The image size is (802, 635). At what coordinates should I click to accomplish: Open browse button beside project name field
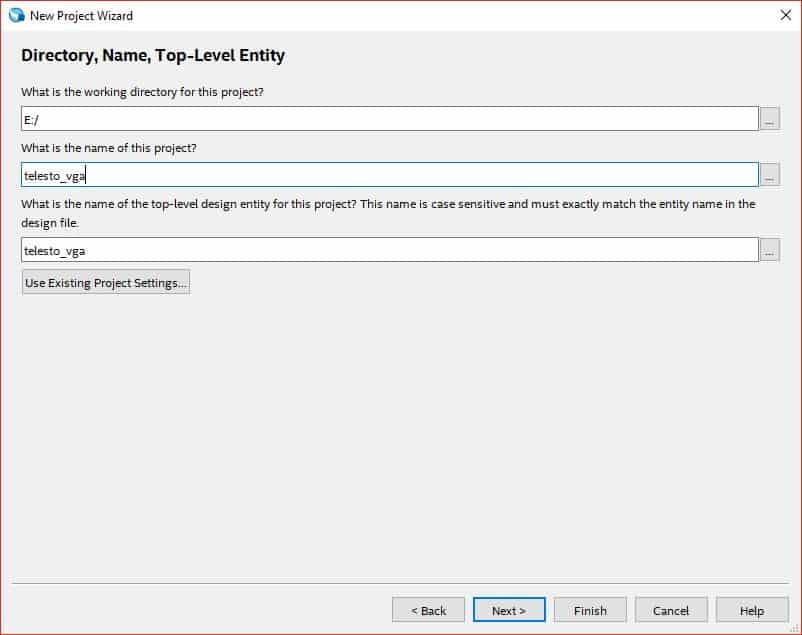point(769,175)
